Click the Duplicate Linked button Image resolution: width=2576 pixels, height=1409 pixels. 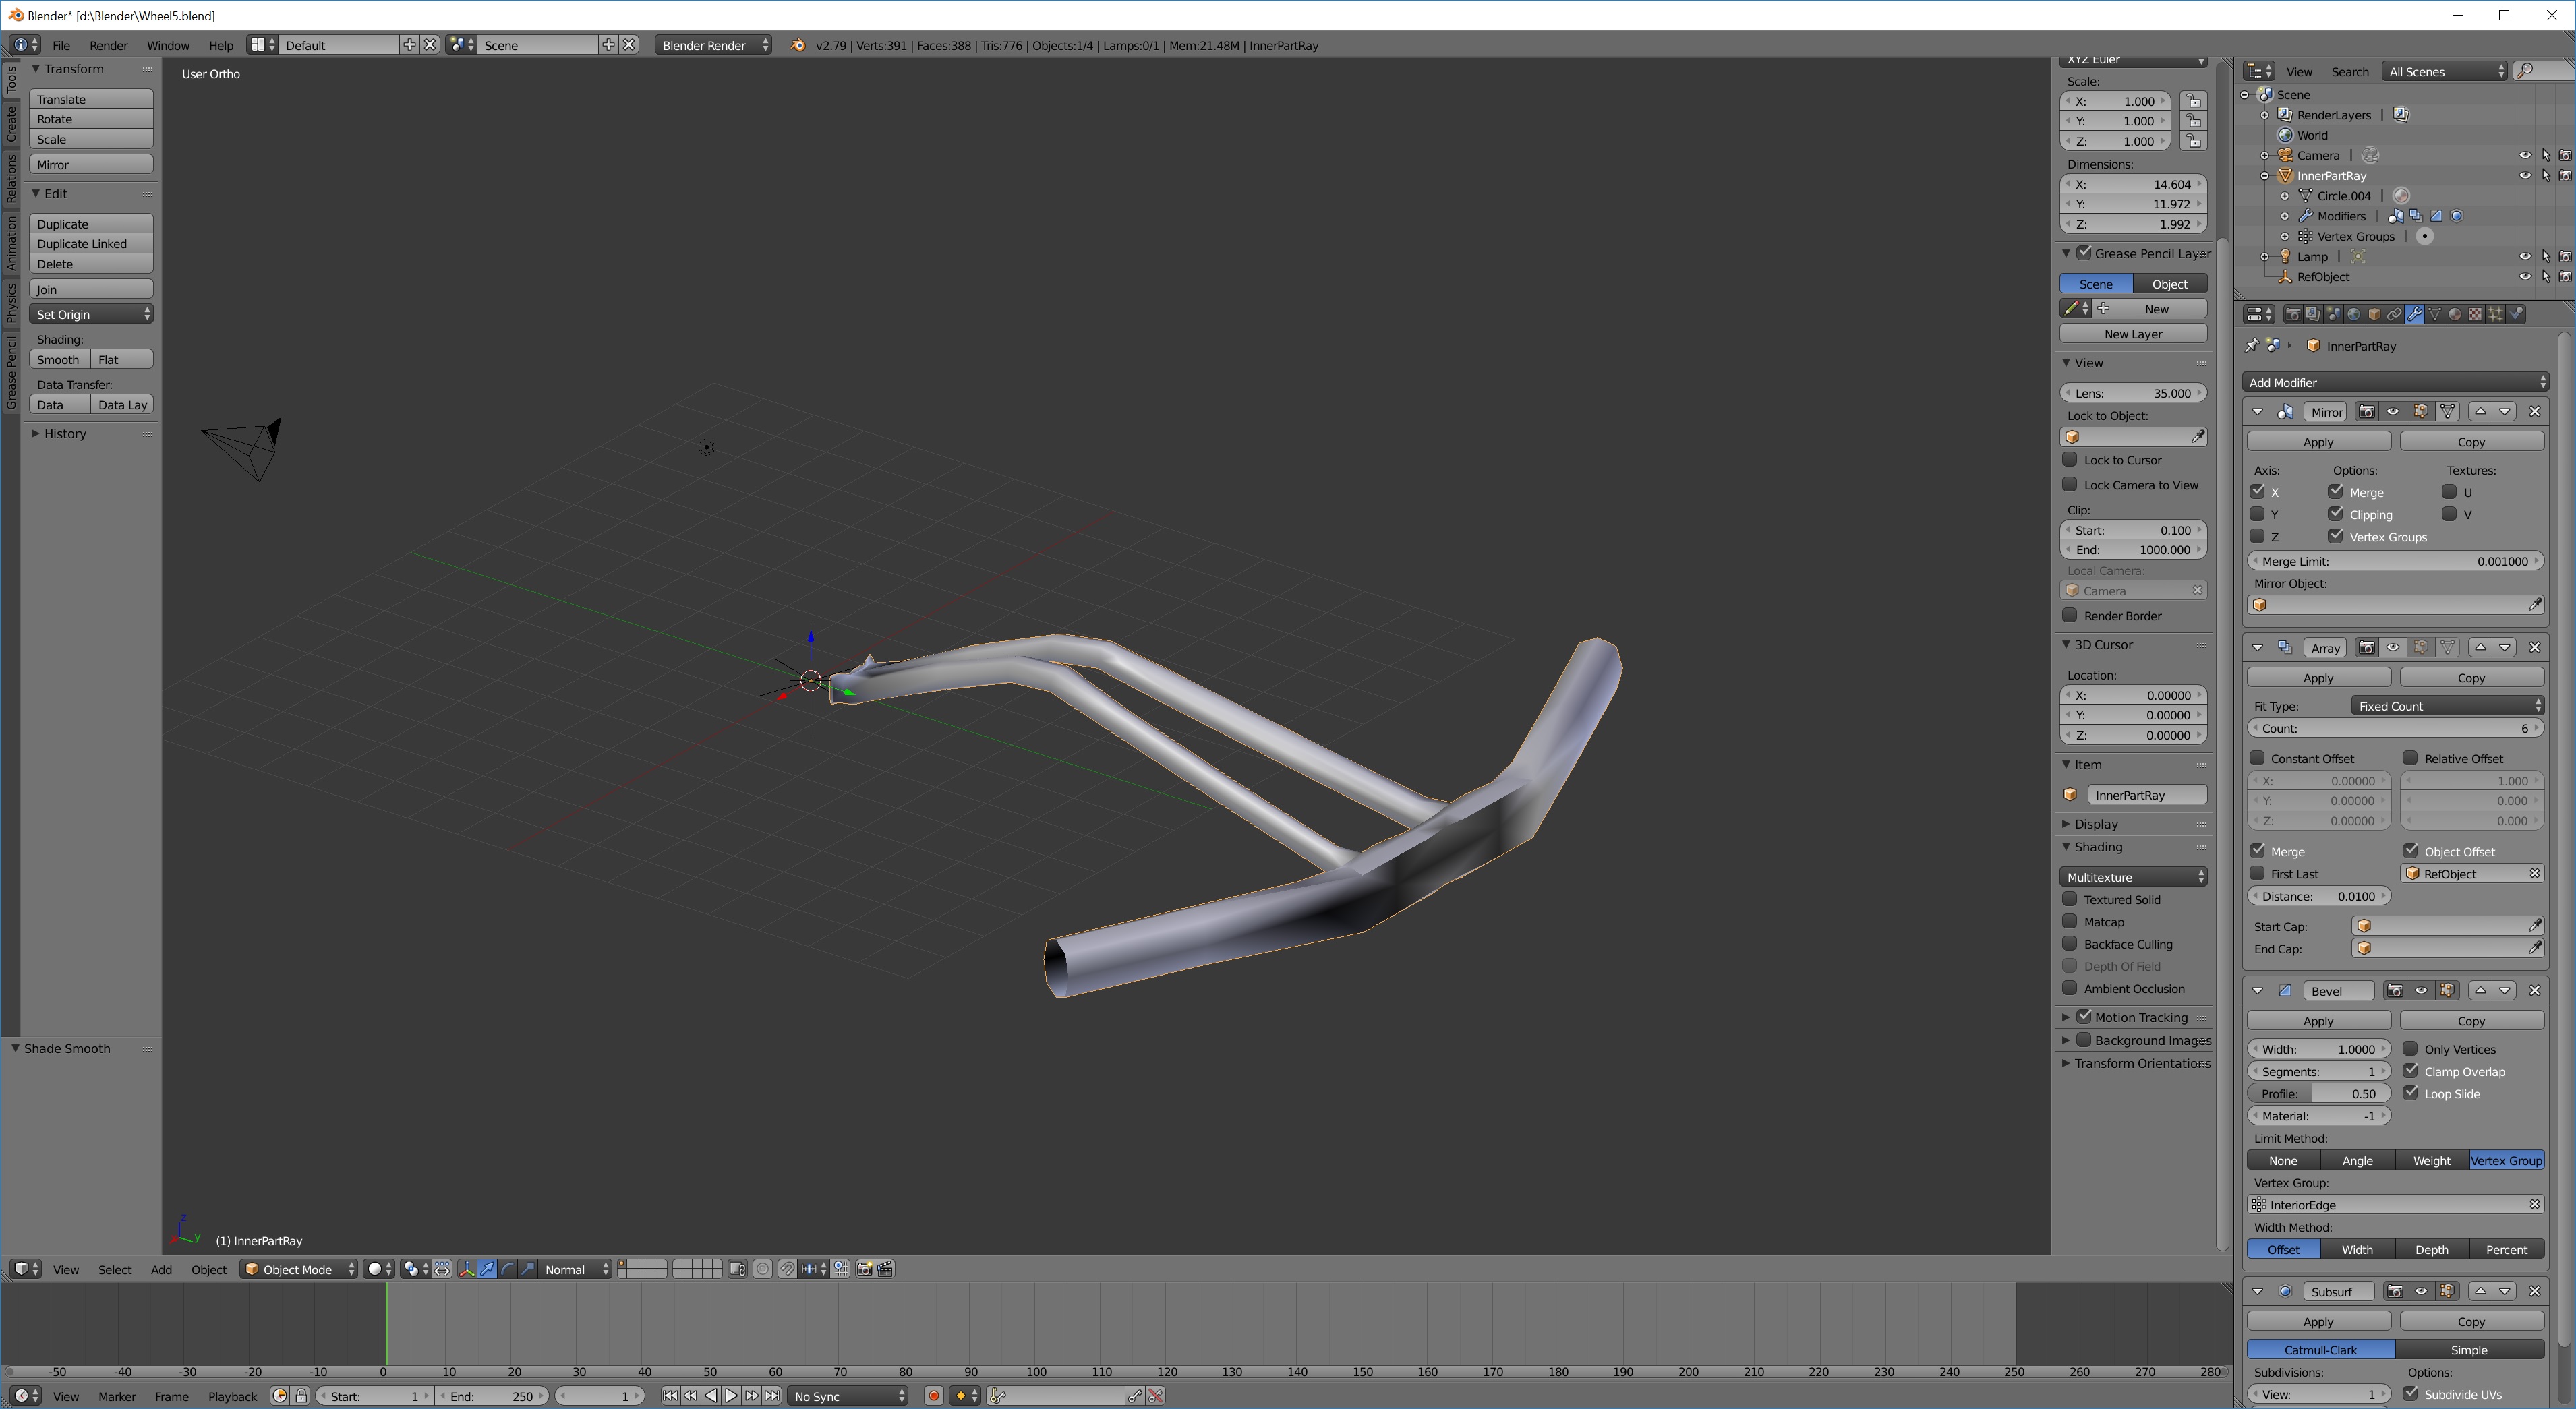point(90,244)
